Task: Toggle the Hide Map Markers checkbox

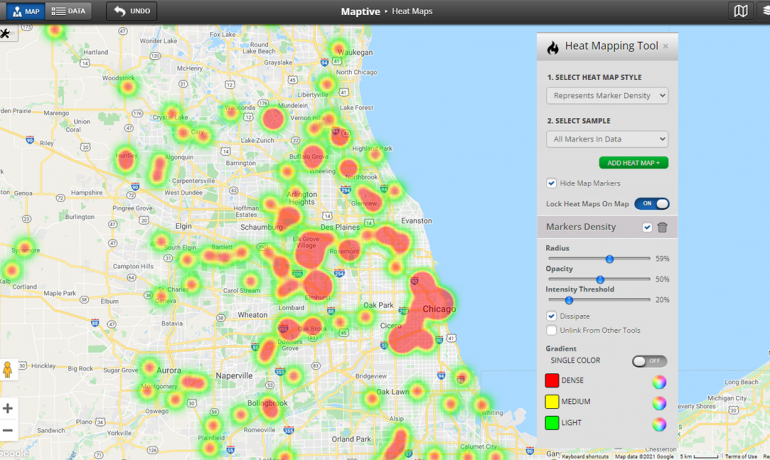Action: pyautogui.click(x=551, y=183)
